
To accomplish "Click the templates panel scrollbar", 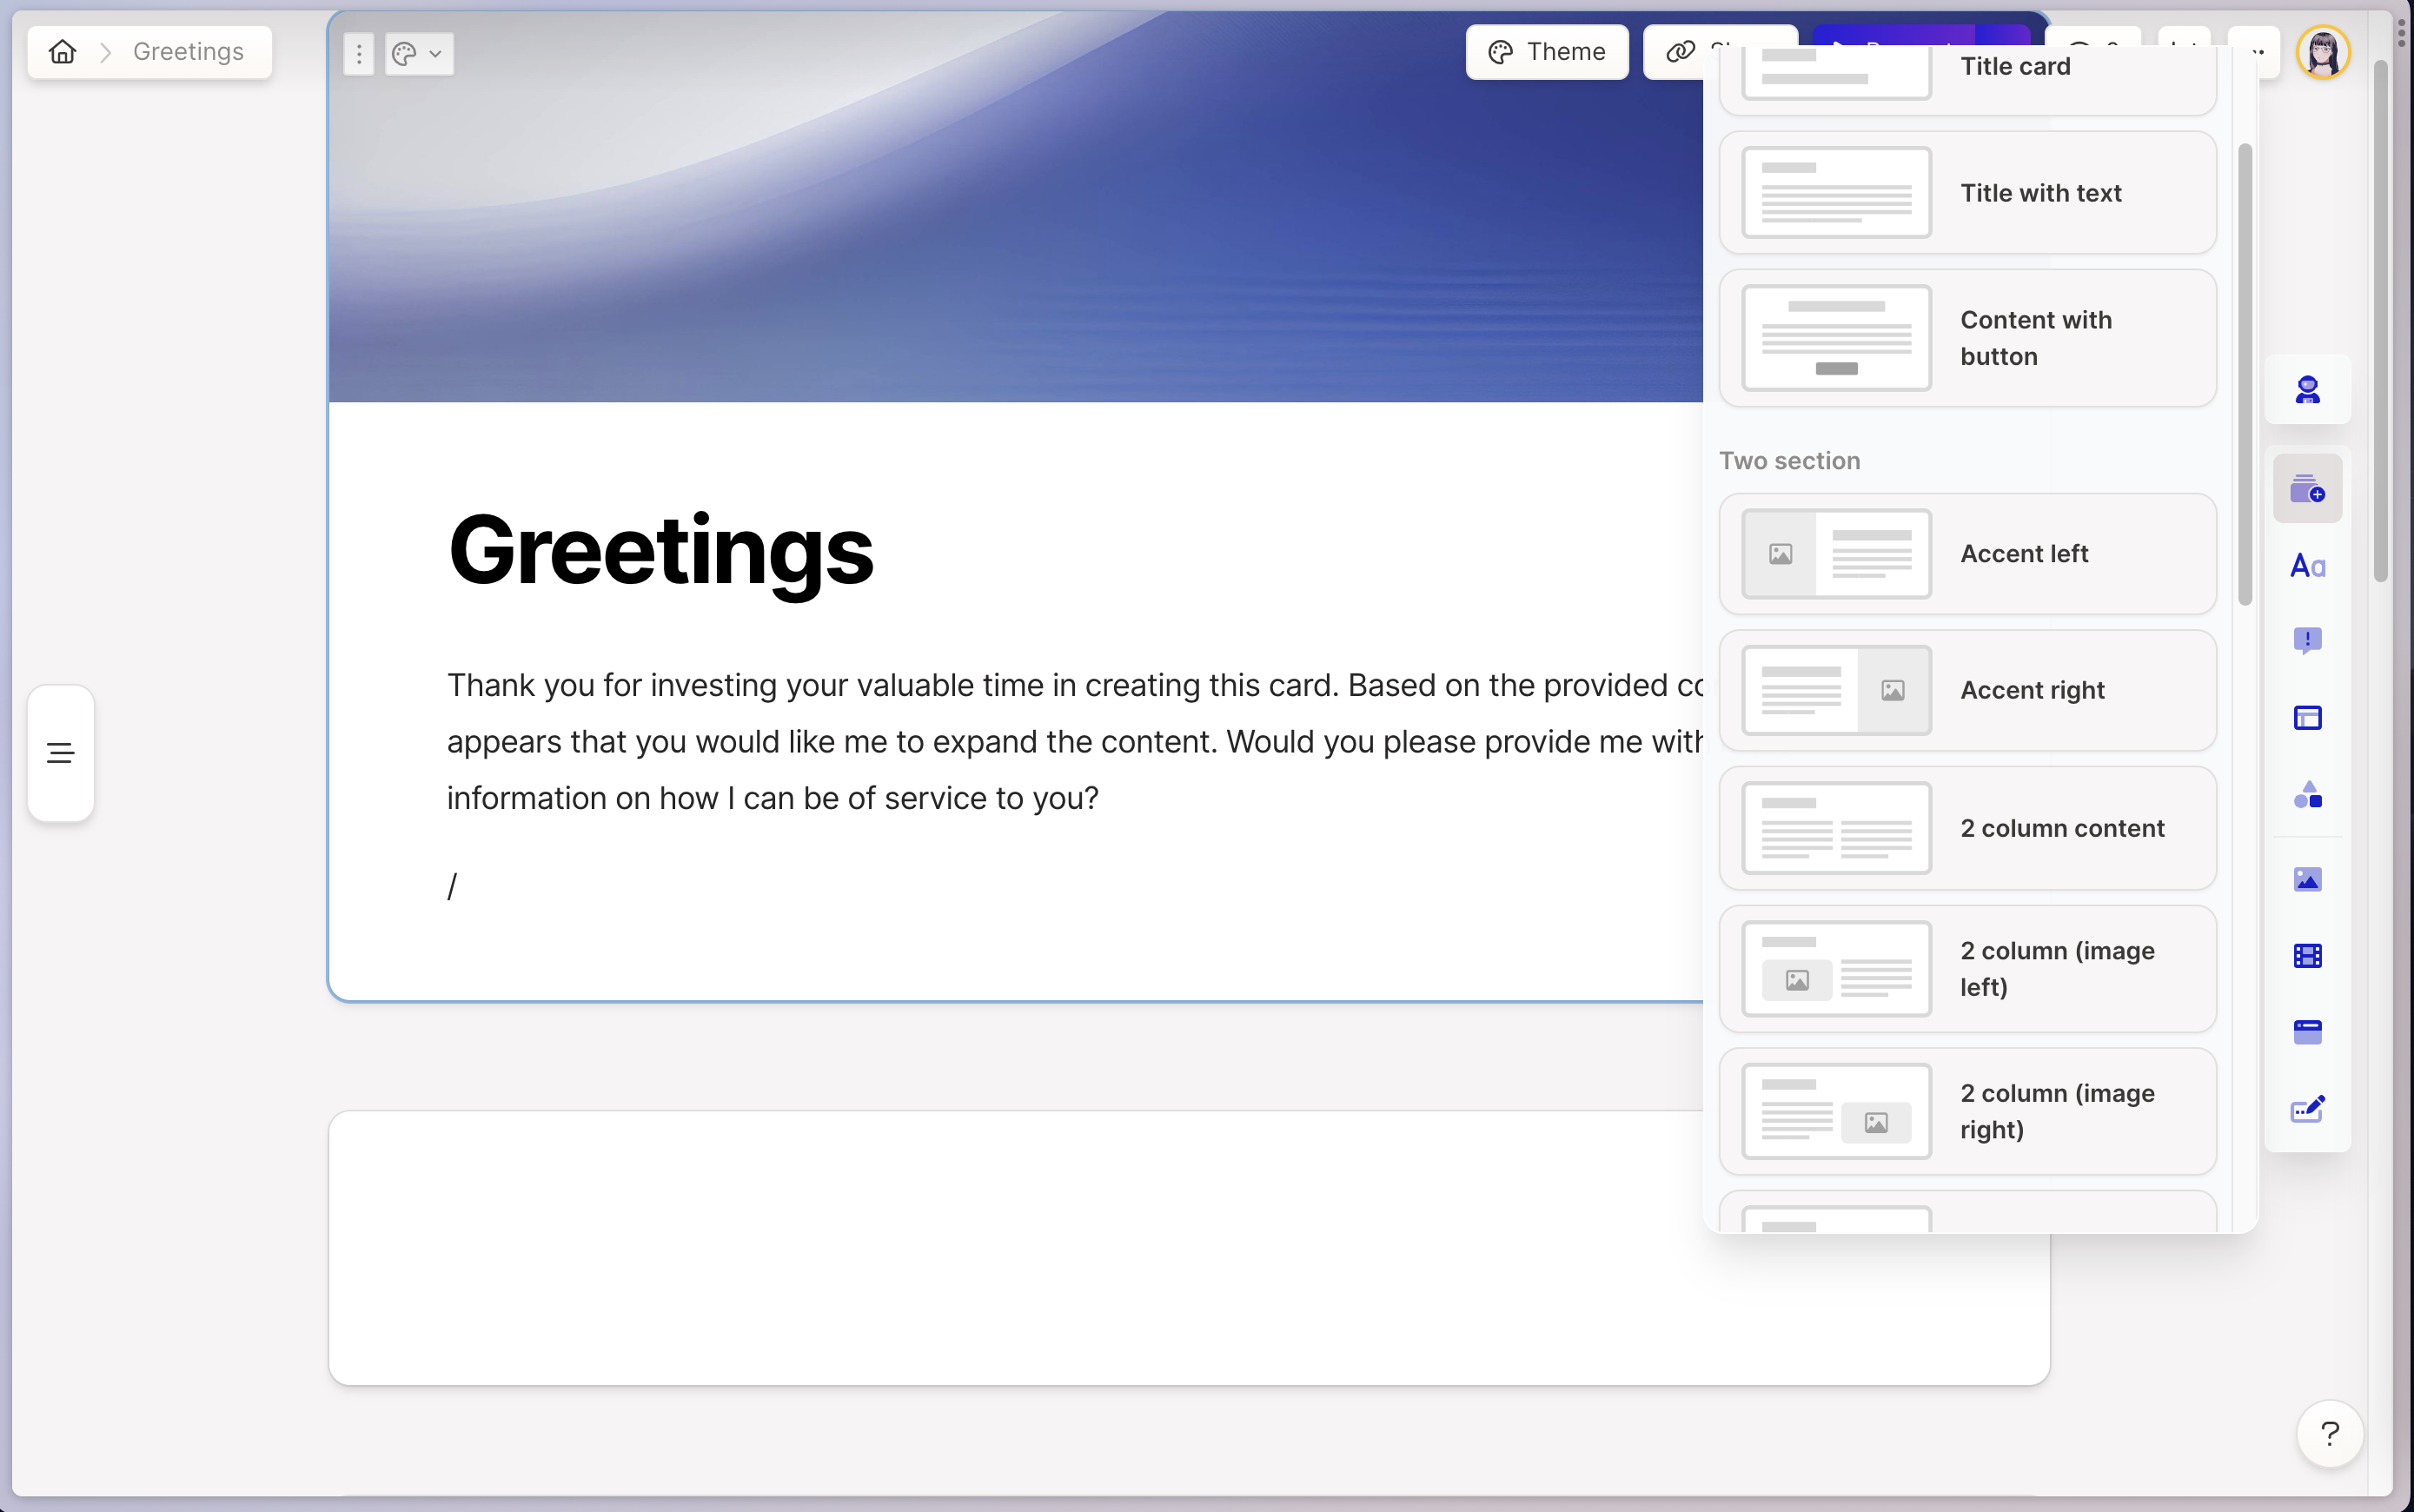I will [x=2245, y=375].
